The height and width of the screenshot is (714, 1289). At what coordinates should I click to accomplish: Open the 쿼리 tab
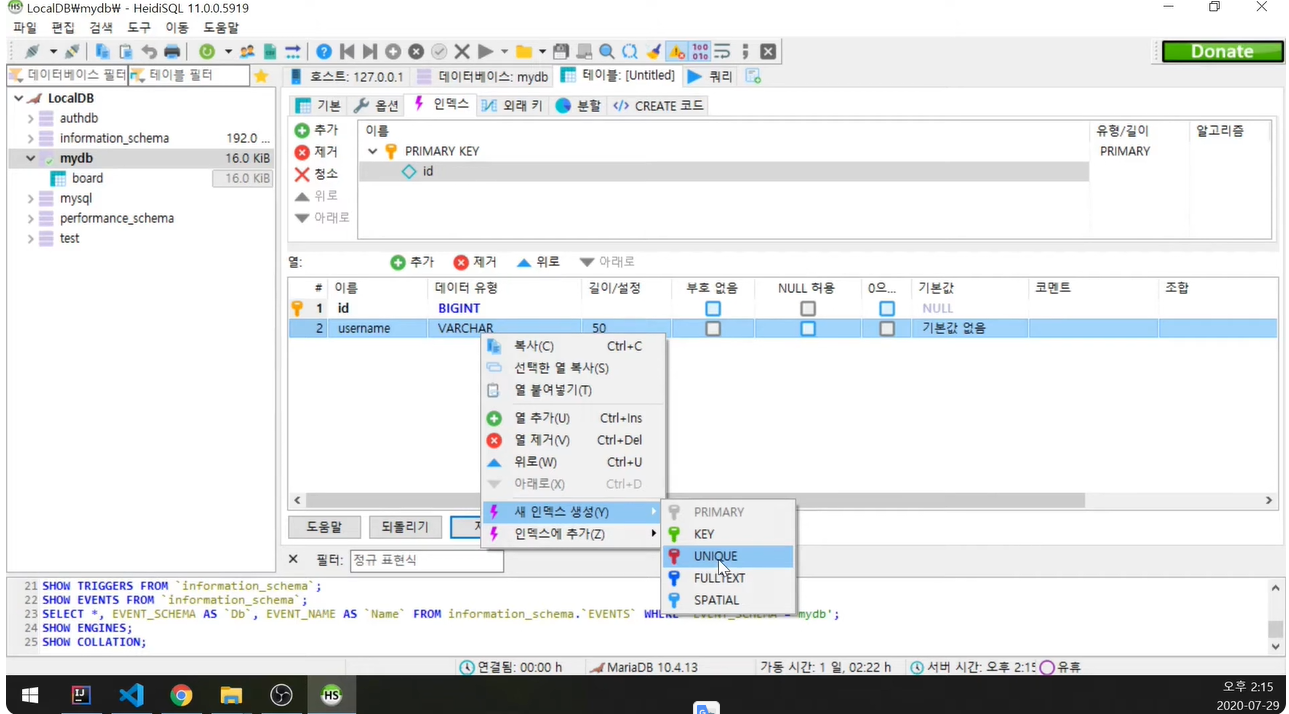coord(710,76)
